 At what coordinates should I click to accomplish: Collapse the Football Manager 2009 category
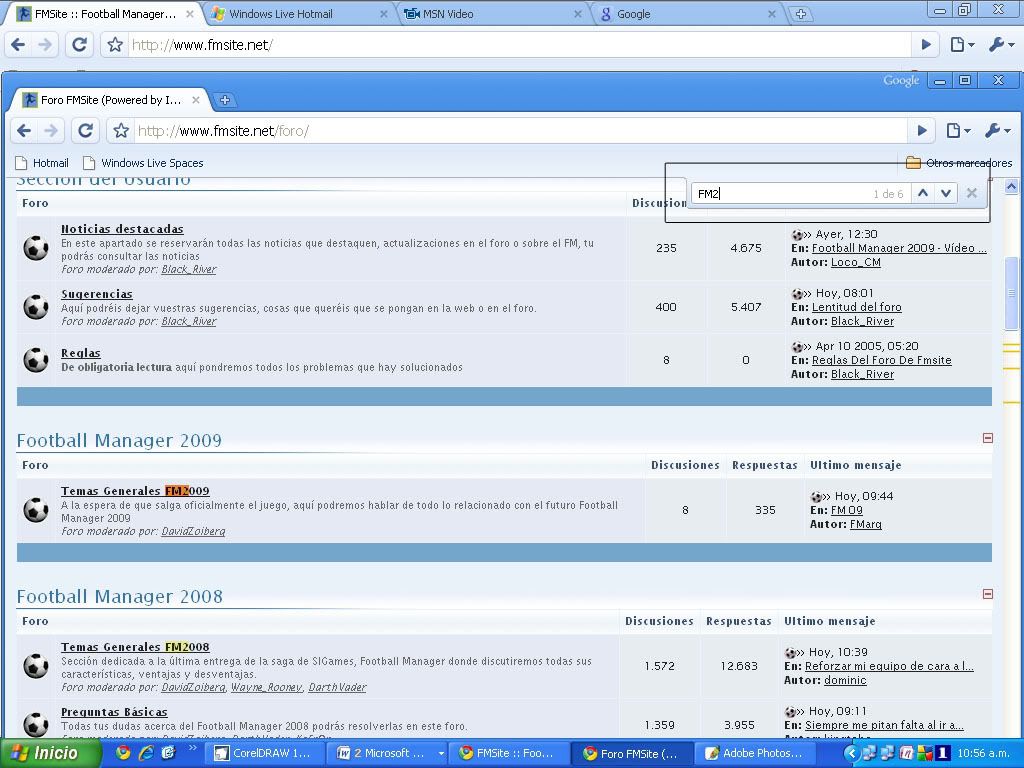tap(987, 438)
